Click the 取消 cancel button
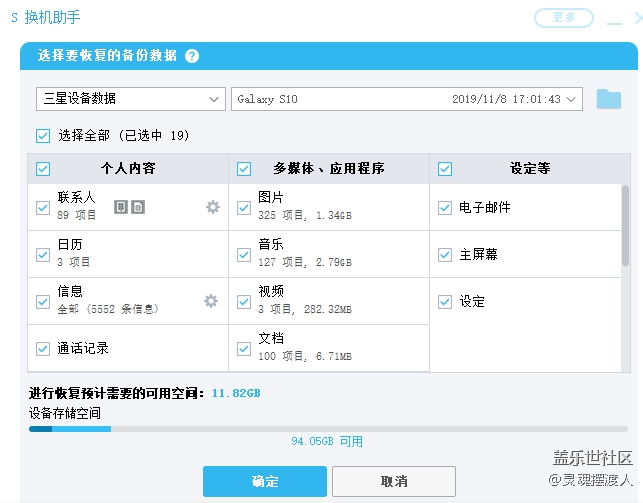Image resolution: width=643 pixels, height=503 pixels. point(393,481)
